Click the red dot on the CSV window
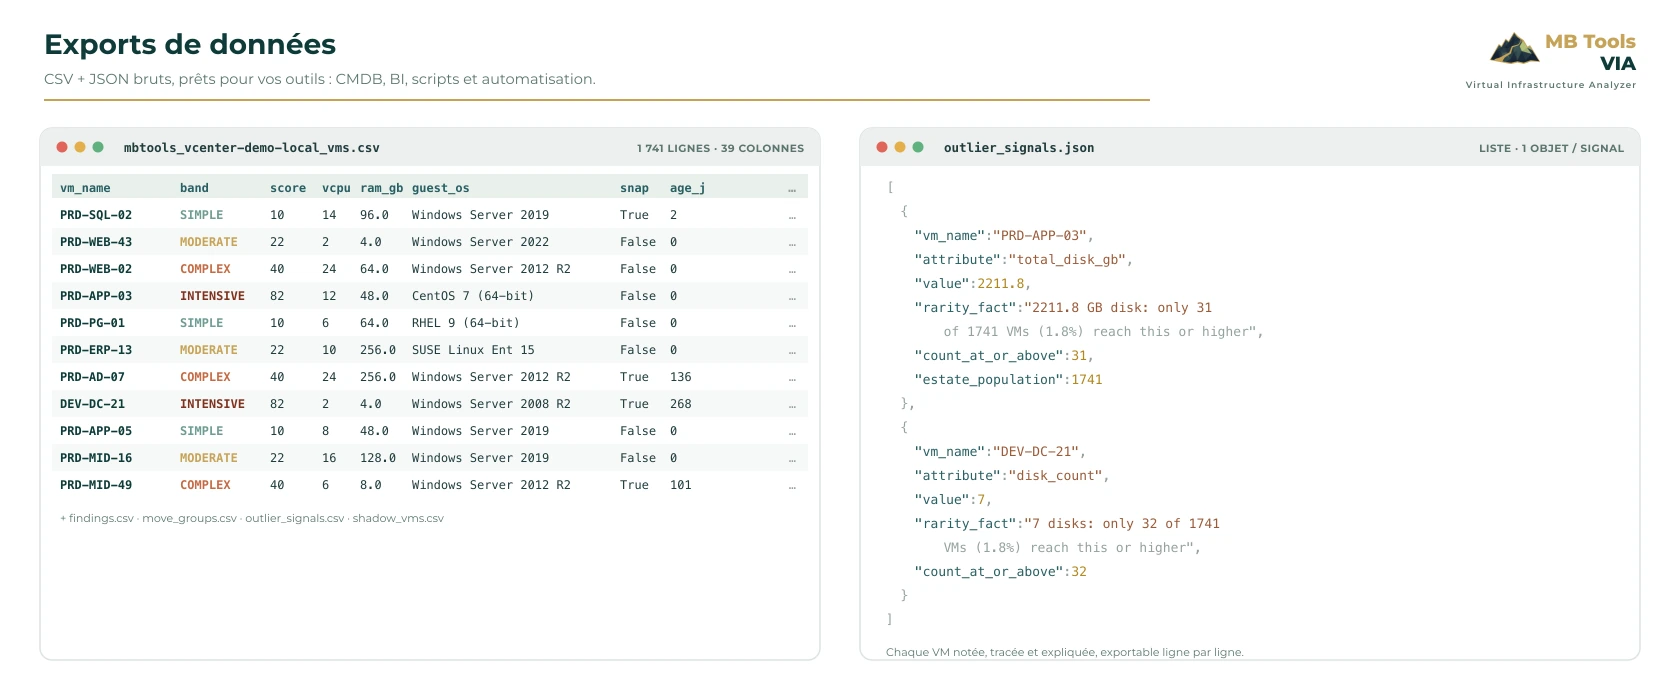This screenshot has height=700, width=1680. [62, 147]
